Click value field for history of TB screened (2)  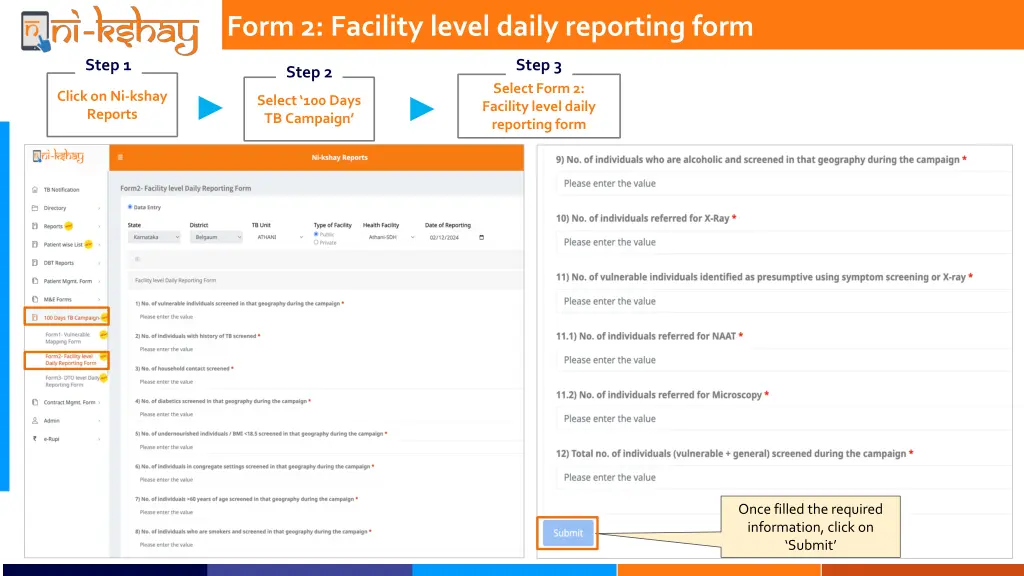pyautogui.click(x=328, y=349)
